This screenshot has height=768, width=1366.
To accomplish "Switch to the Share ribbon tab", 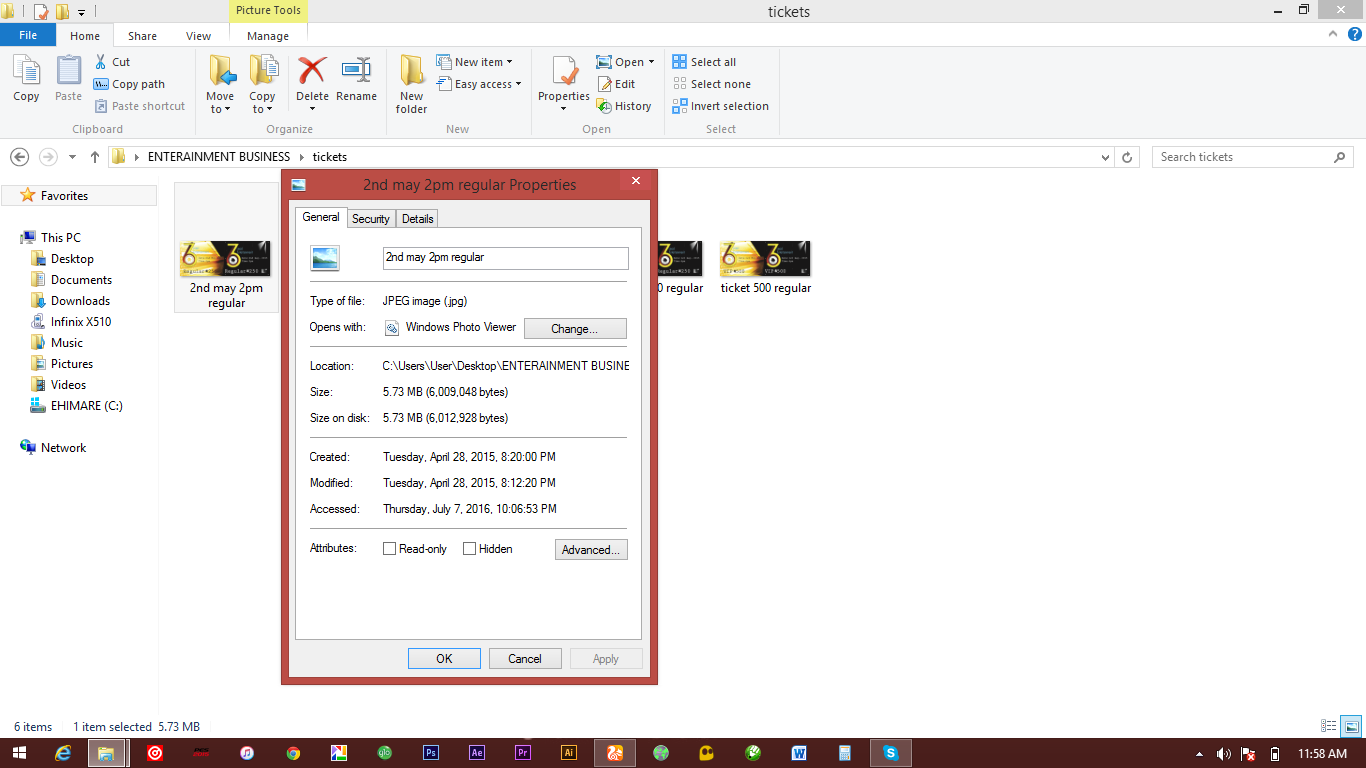I will point(142,36).
